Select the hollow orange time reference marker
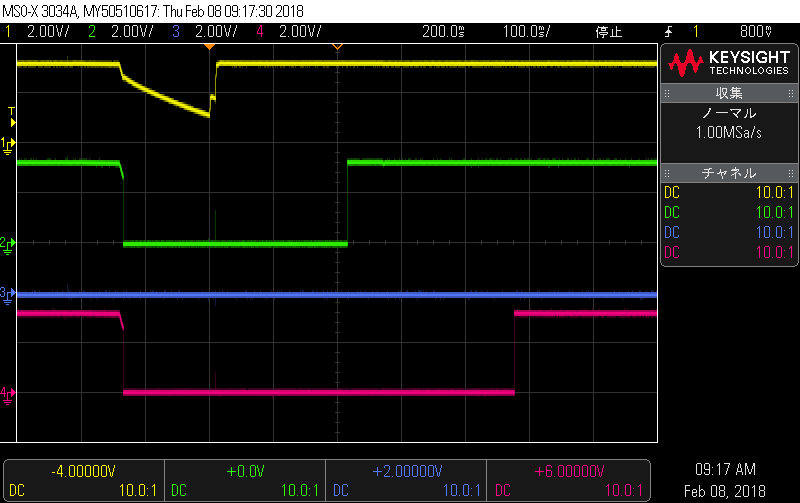 point(337,47)
